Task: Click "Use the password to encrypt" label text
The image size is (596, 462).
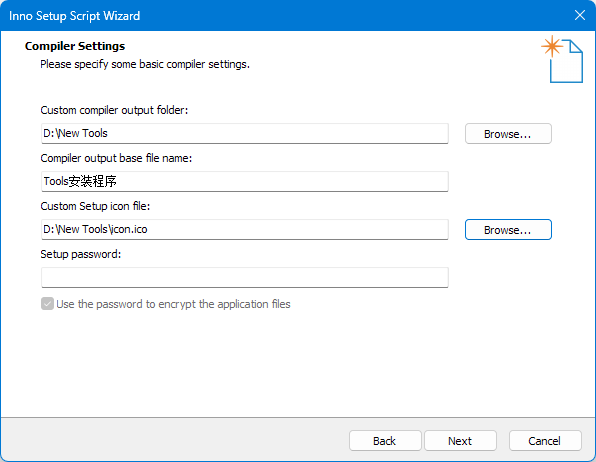Action: coord(126,304)
